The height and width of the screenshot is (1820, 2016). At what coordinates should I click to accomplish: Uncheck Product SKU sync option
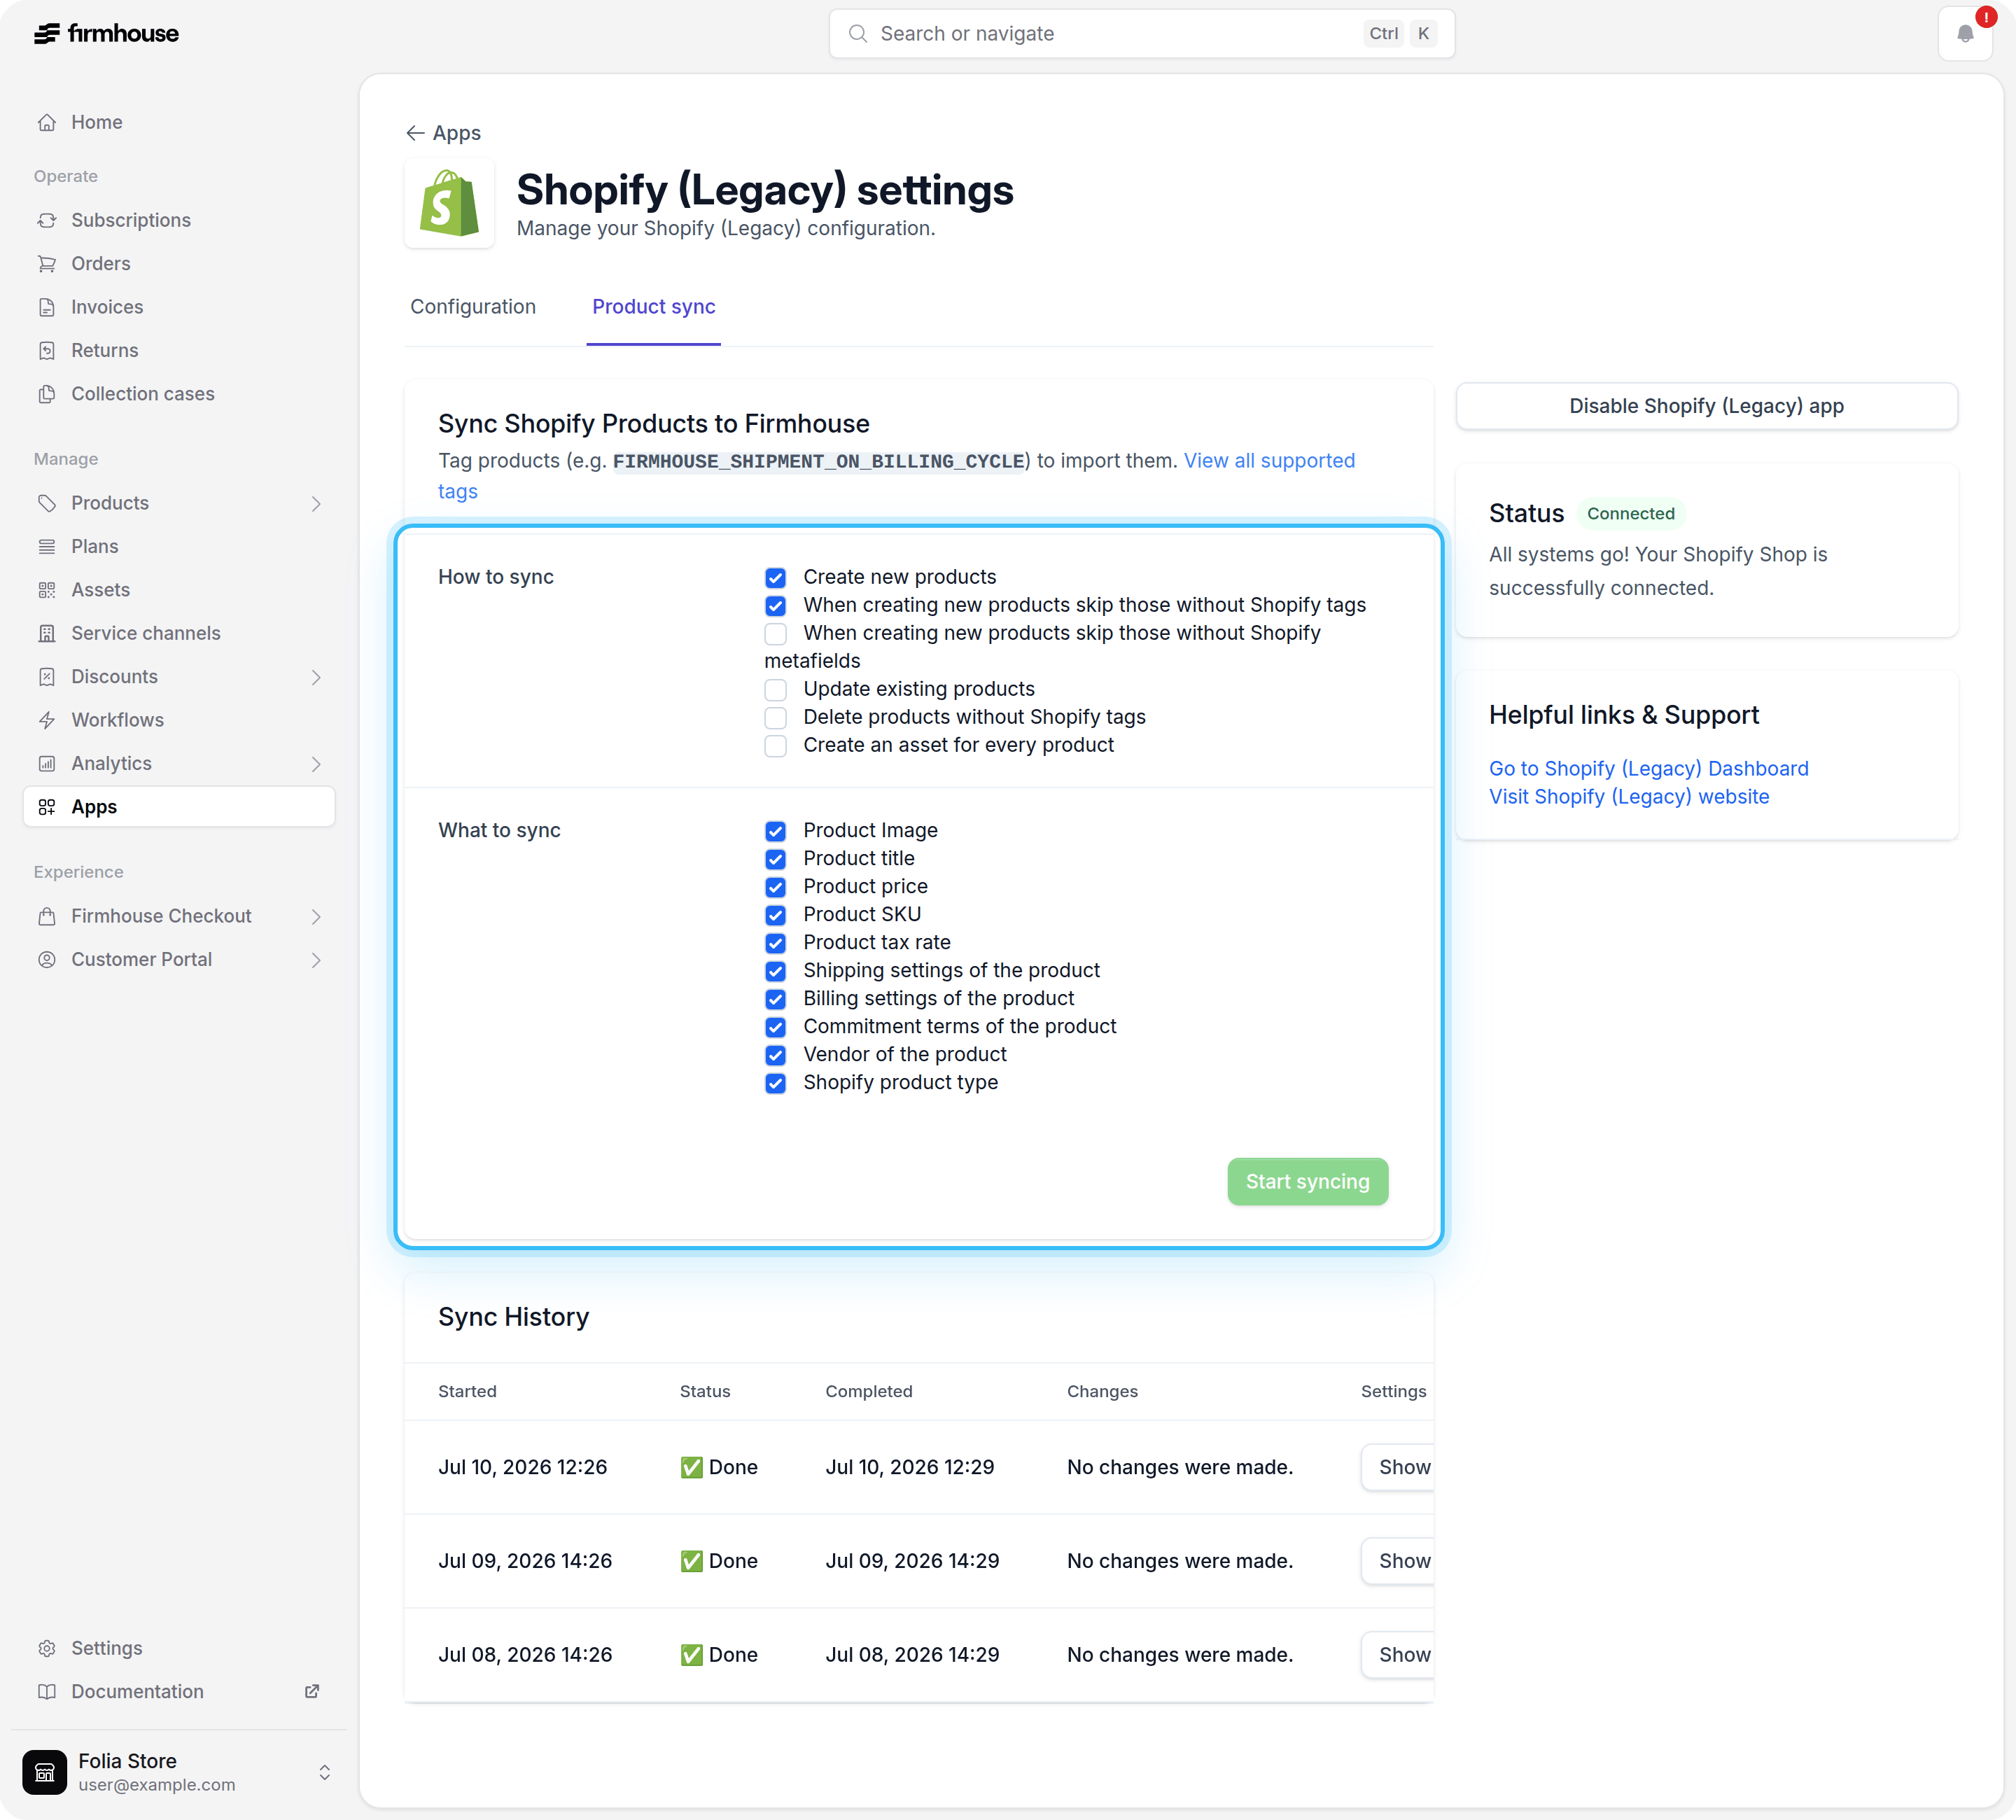point(775,915)
